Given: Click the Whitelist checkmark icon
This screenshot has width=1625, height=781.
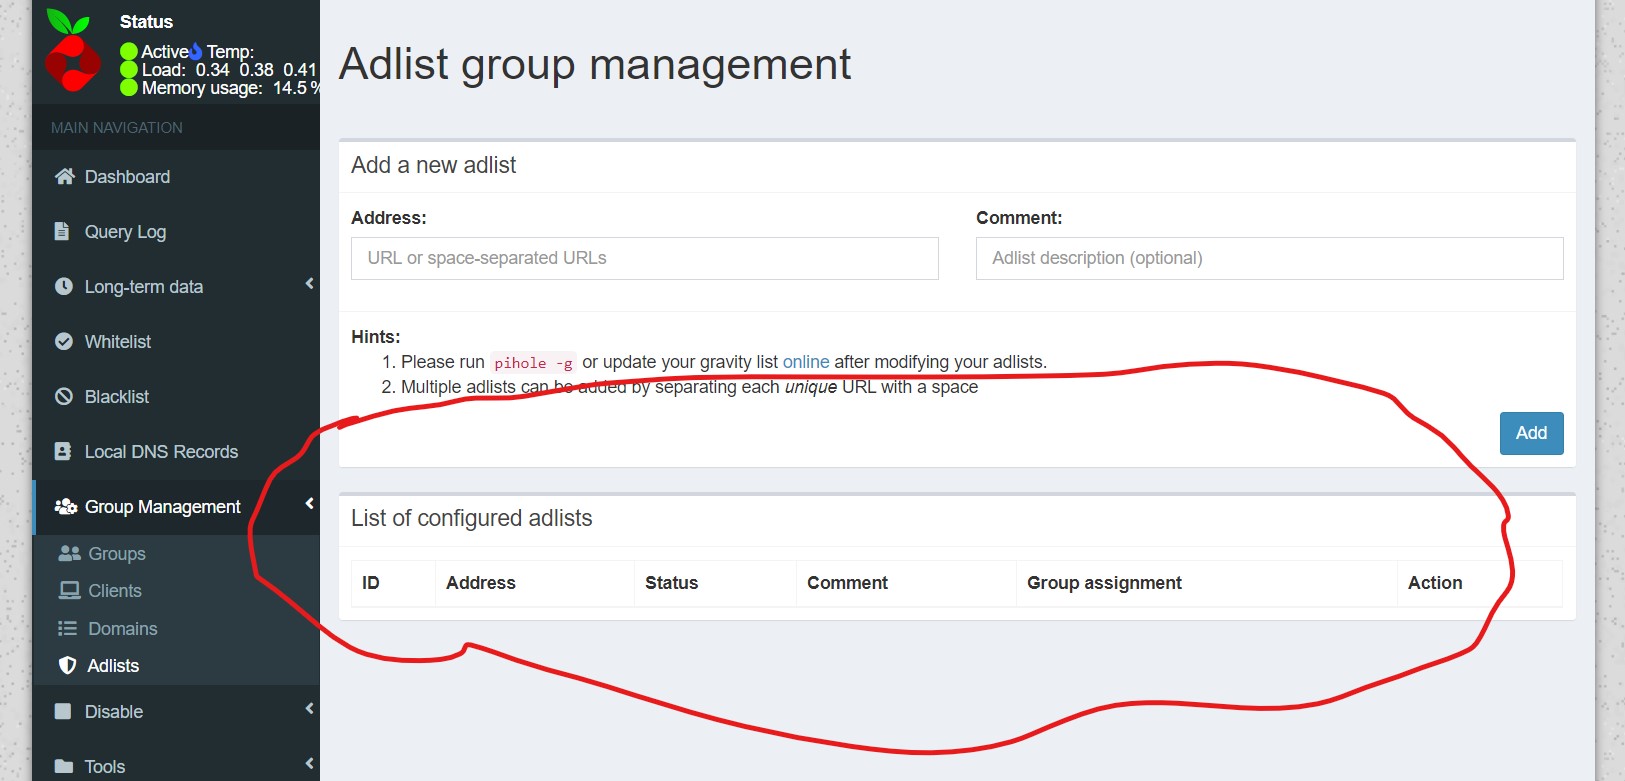Looking at the screenshot, I should tap(64, 342).
